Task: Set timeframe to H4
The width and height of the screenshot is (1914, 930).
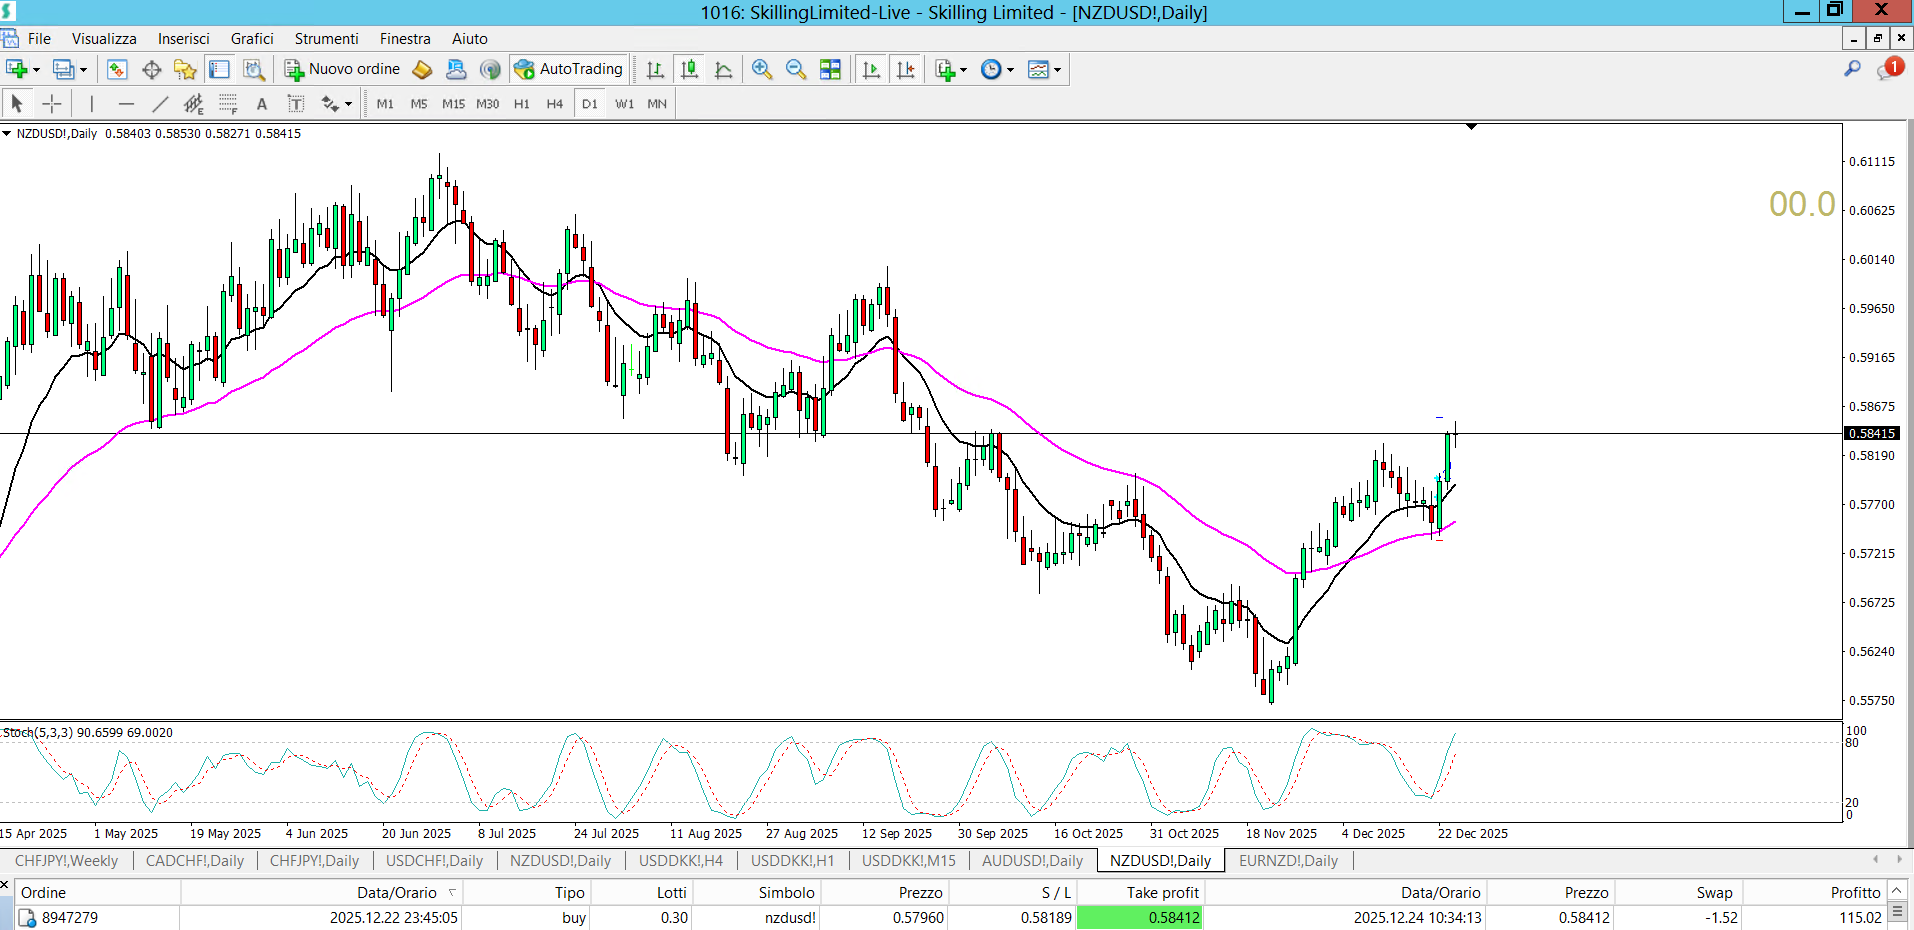Action: point(554,104)
